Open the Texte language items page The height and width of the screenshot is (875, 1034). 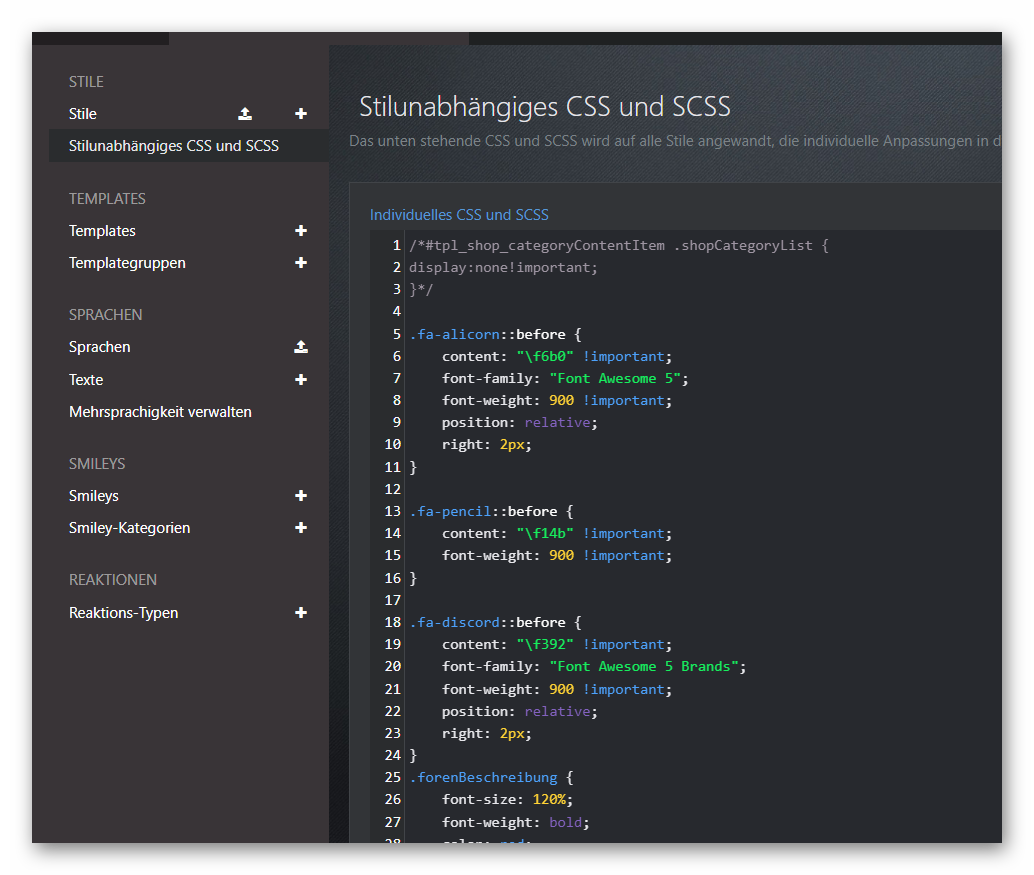click(86, 380)
